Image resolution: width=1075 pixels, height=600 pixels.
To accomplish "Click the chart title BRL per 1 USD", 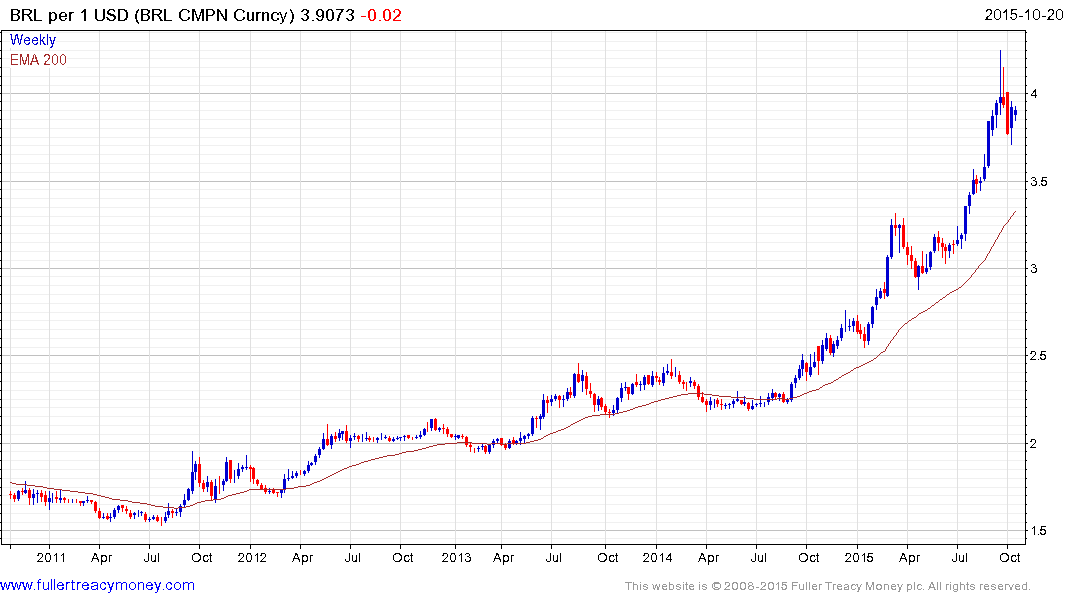I will pos(80,16).
